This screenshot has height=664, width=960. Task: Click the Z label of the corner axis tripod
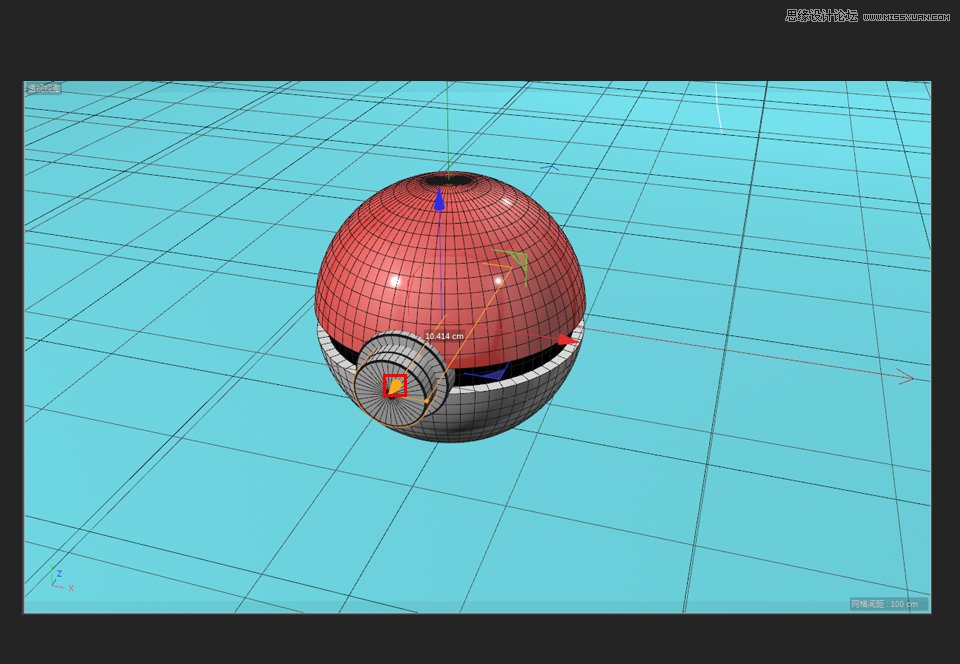[x=58, y=575]
